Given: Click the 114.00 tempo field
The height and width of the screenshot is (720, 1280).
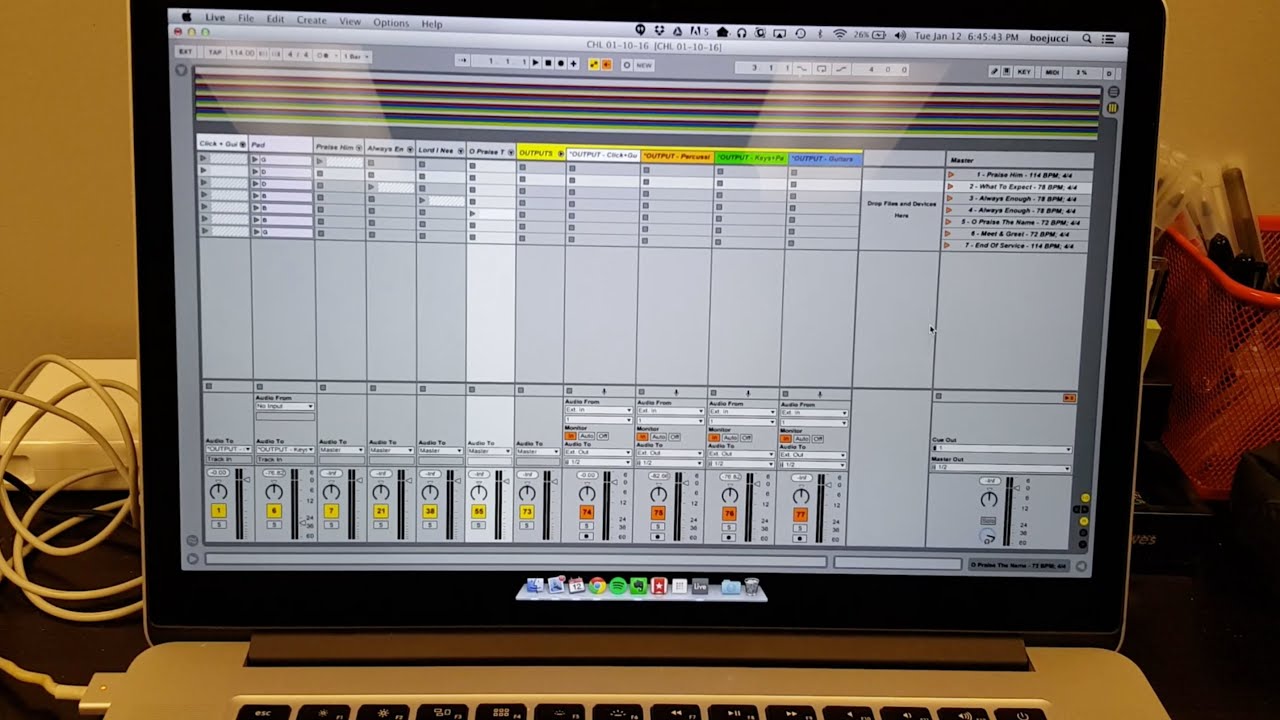Looking at the screenshot, I should point(241,52).
